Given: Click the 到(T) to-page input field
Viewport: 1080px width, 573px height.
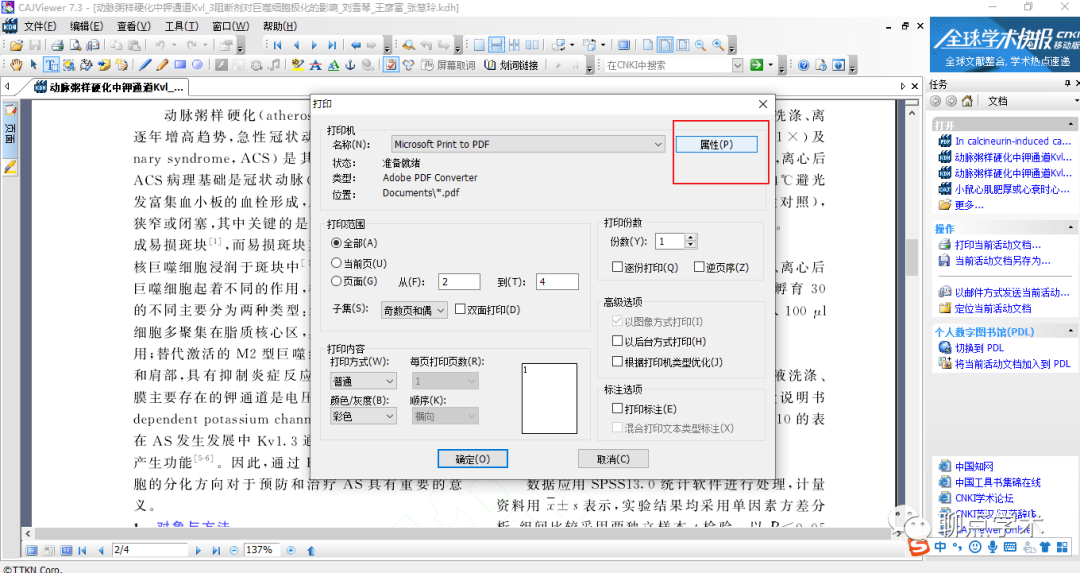Looking at the screenshot, I should click(557, 281).
